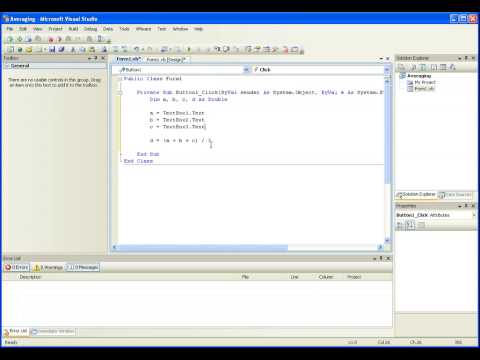Close the Error List panel

[388, 258]
